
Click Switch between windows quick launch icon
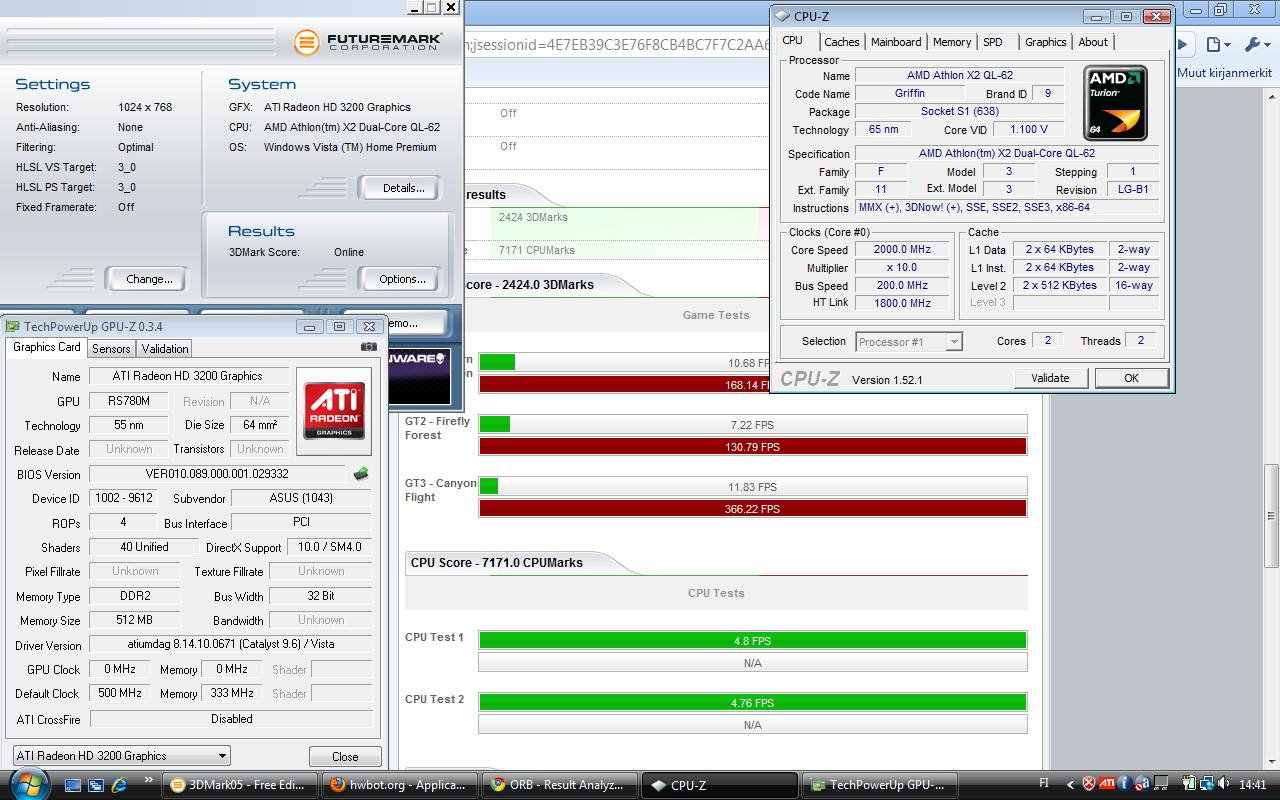click(97, 785)
